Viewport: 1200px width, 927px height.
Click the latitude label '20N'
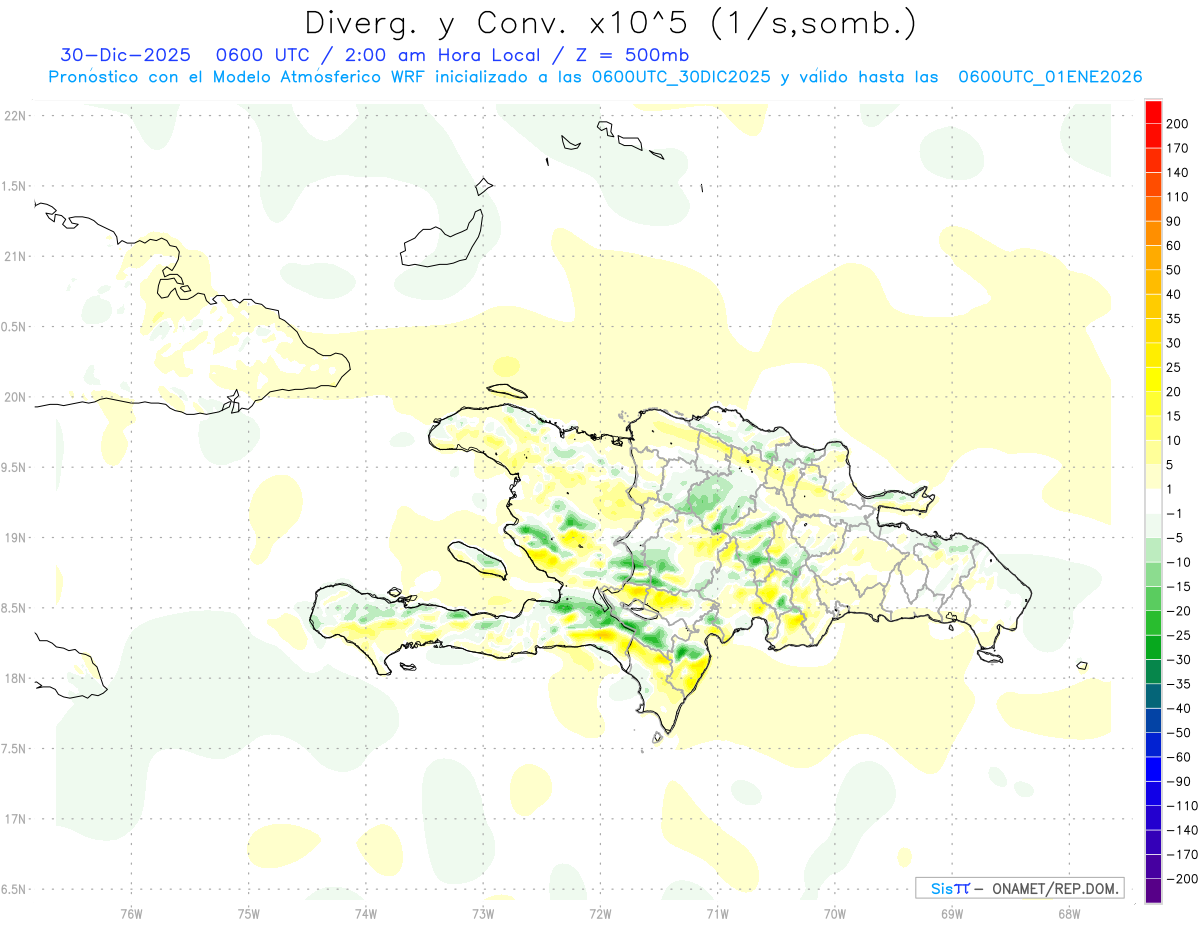[14, 397]
